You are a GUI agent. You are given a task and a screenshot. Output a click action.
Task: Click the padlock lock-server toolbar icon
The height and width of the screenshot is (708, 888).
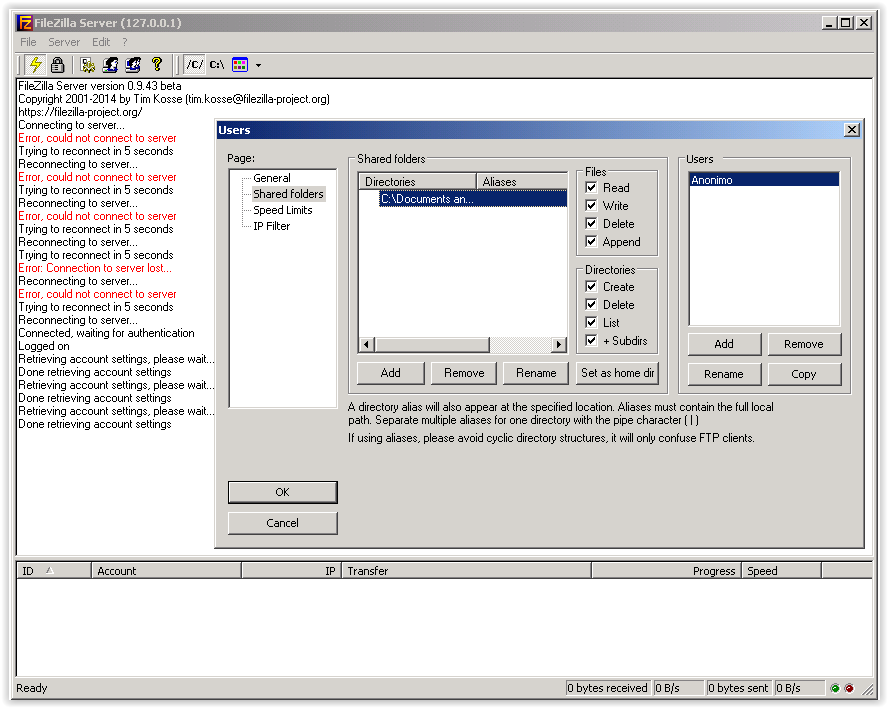(x=57, y=65)
